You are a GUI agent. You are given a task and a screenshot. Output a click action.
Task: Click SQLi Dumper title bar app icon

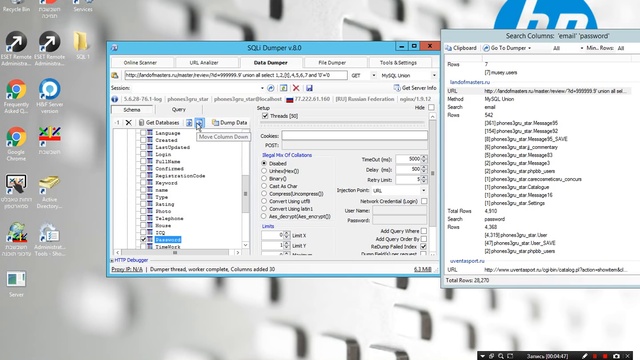(115, 48)
